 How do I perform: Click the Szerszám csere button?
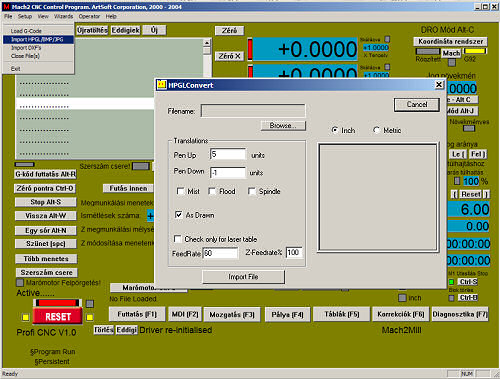click(x=46, y=272)
